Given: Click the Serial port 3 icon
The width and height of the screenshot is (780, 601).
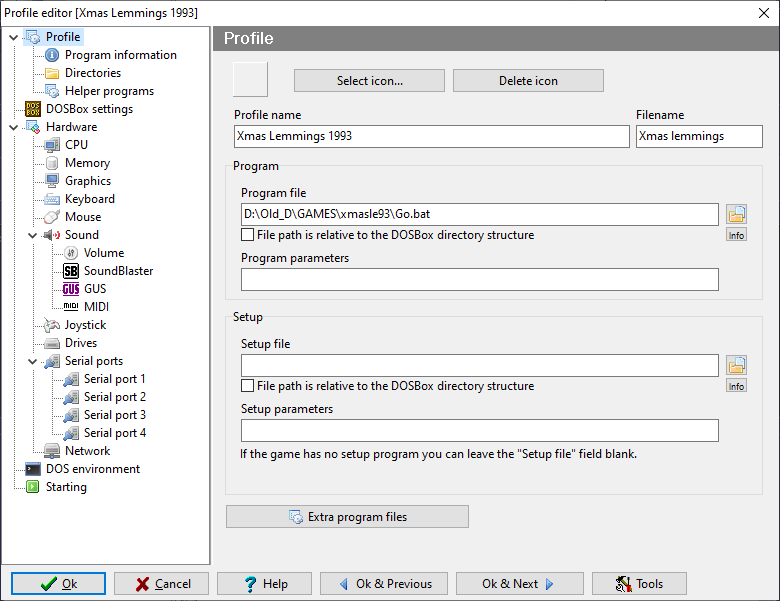Looking at the screenshot, I should coord(71,415).
